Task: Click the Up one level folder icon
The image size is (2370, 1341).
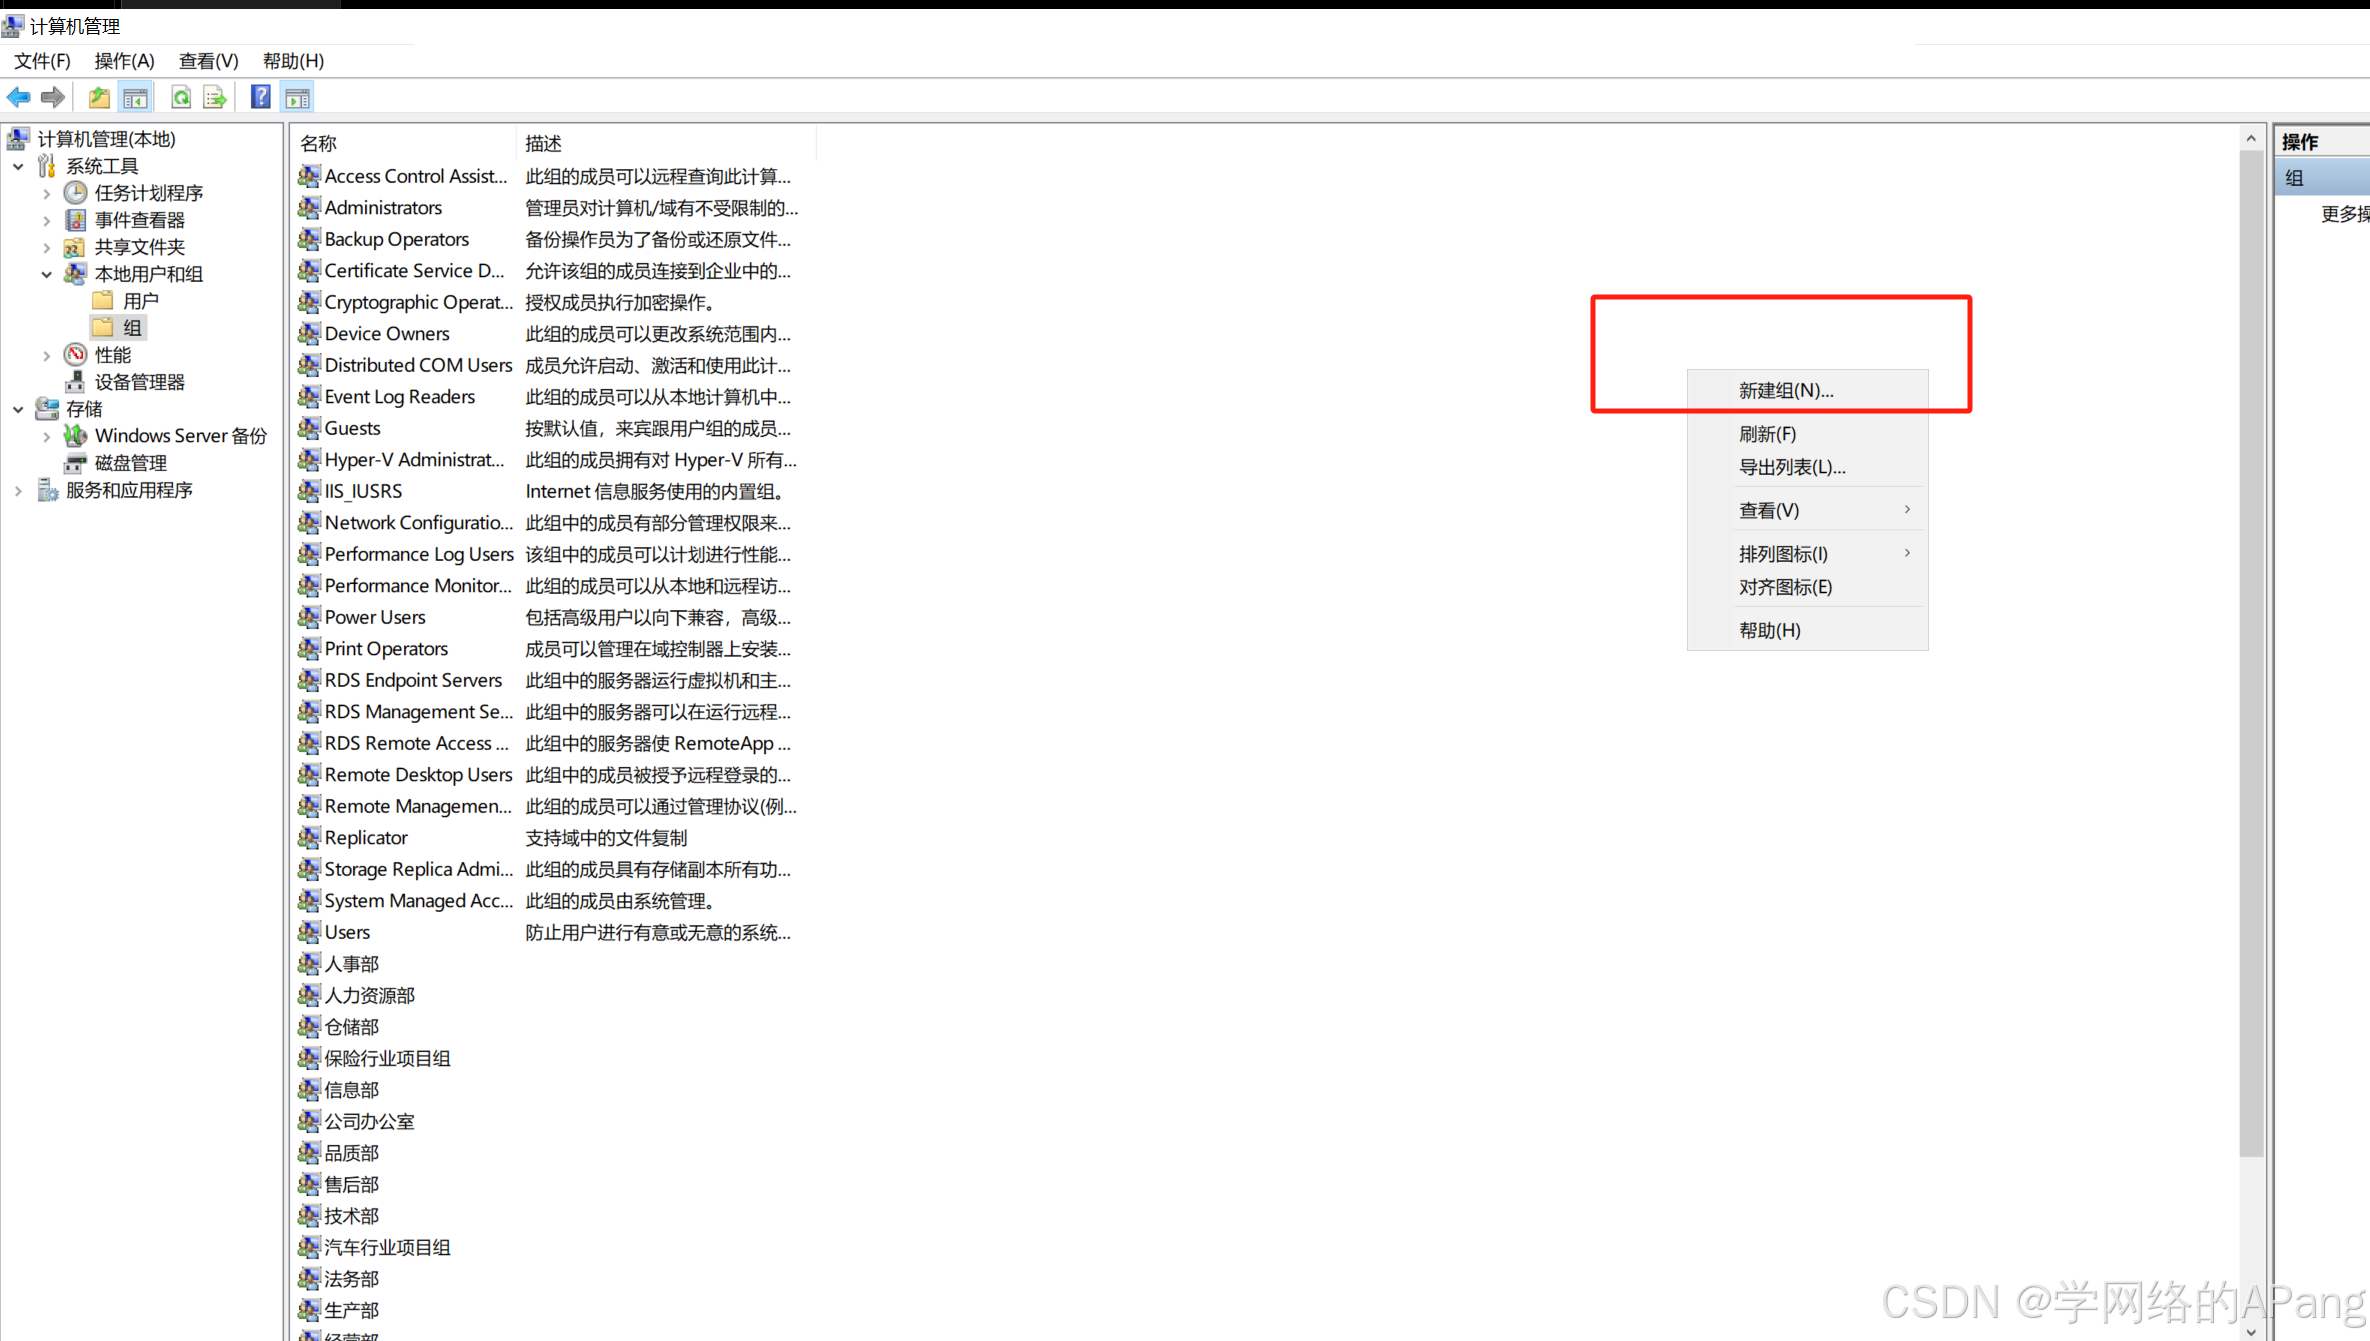Action: (99, 97)
